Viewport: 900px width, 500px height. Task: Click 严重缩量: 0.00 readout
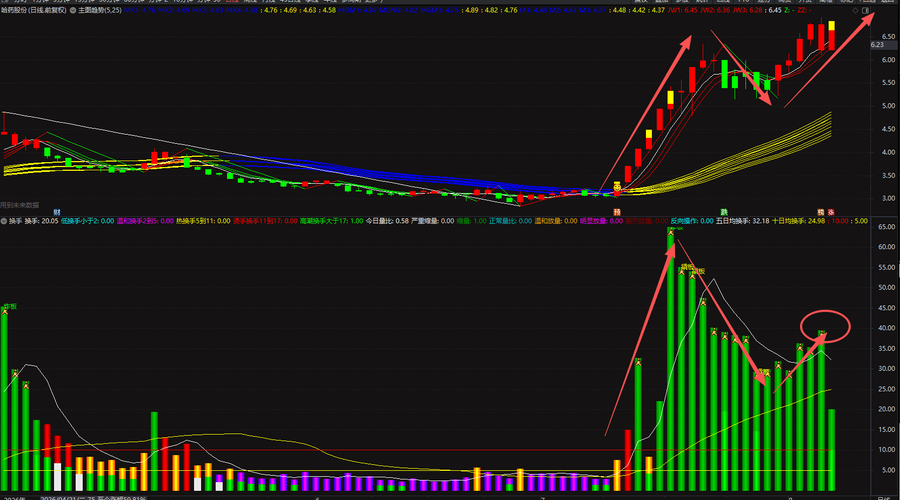432,221
